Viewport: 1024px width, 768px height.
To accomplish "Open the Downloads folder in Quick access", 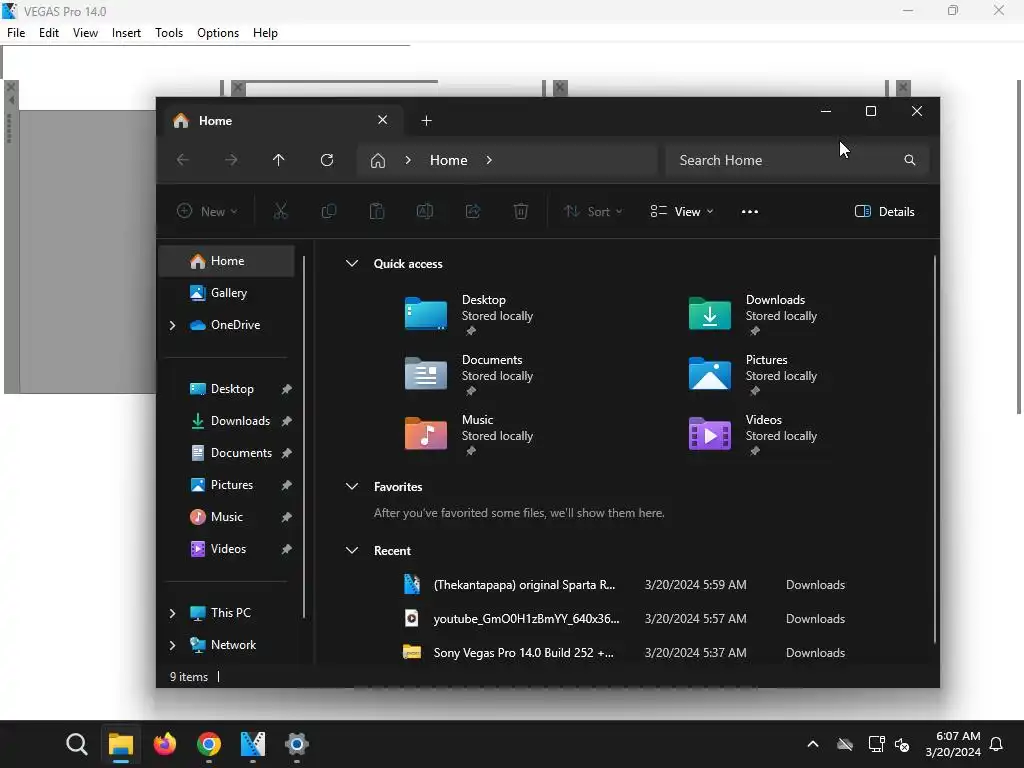I will tap(753, 315).
